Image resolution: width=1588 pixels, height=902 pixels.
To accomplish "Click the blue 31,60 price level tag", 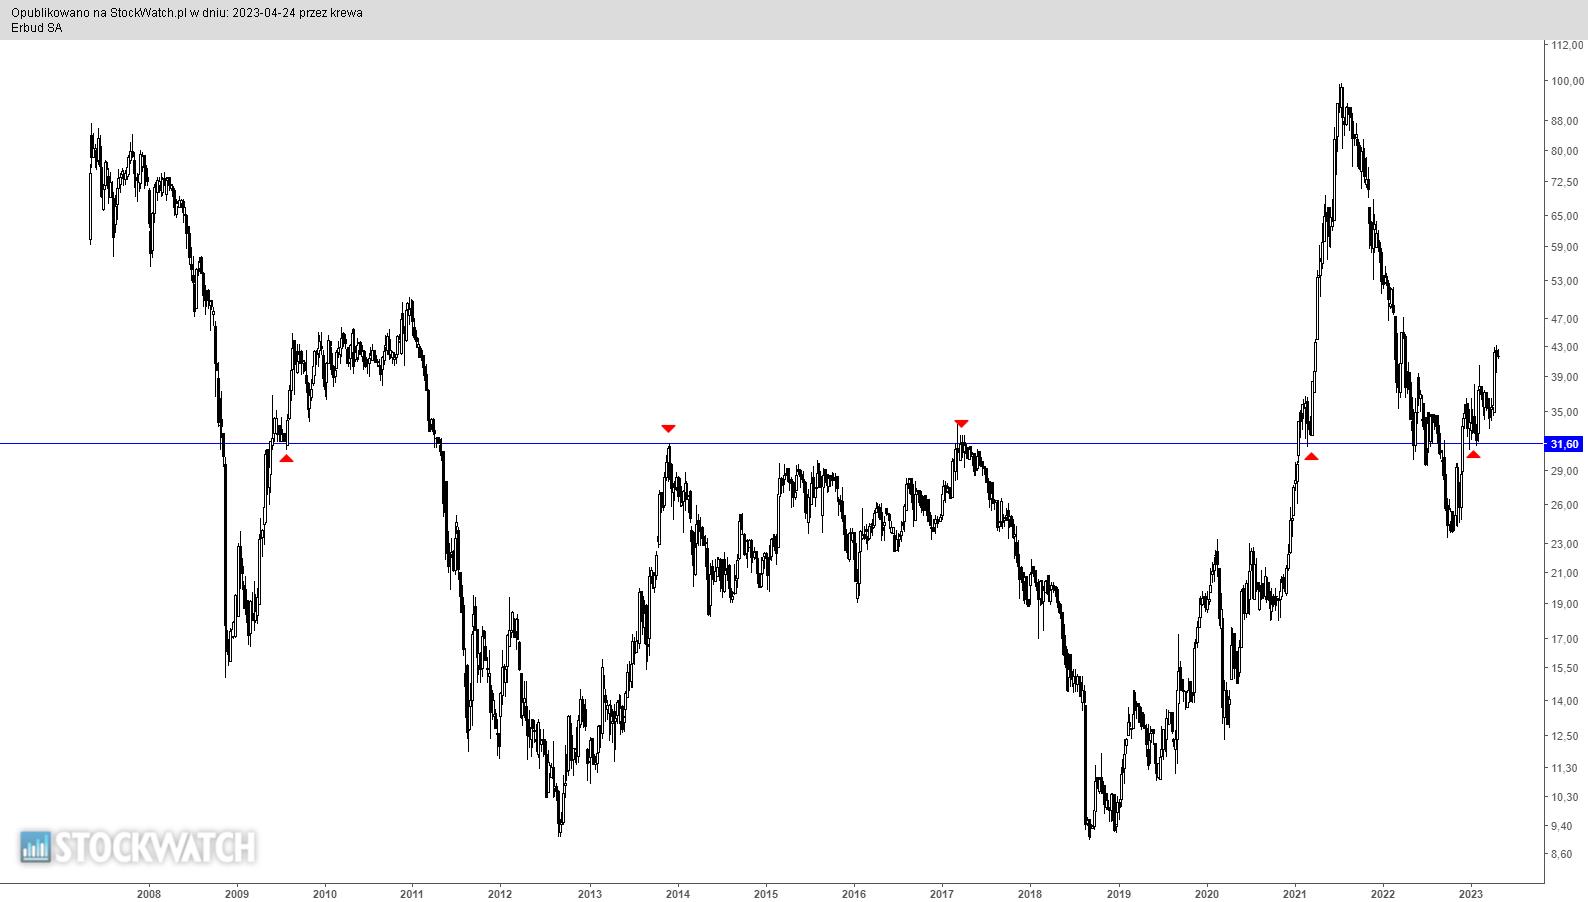I will [1565, 444].
